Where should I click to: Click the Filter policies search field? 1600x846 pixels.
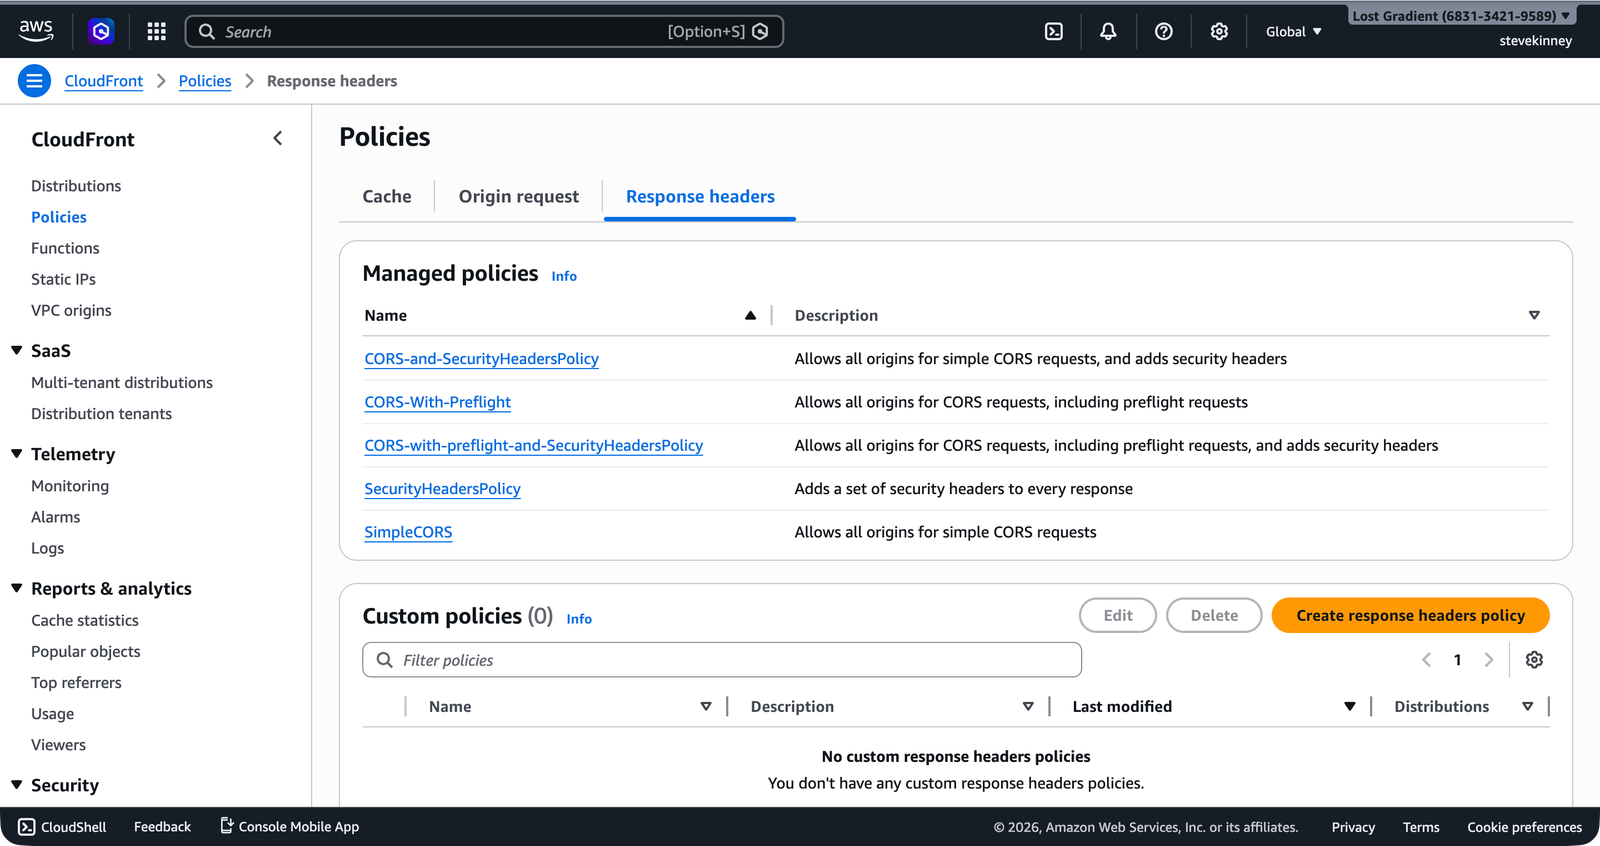click(722, 660)
